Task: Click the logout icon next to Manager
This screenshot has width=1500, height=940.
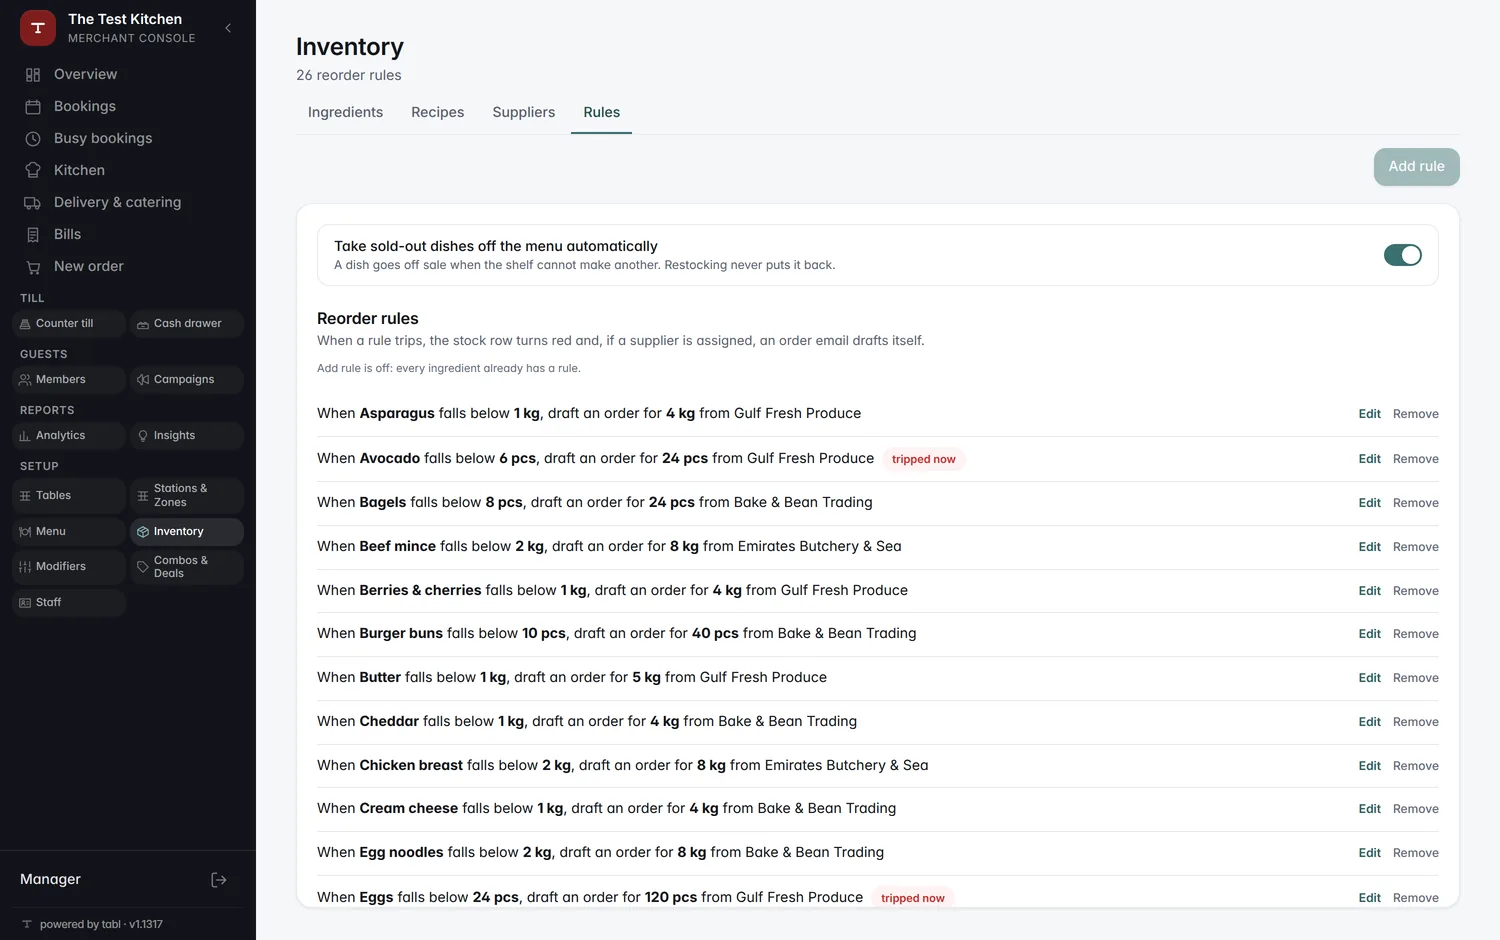Action: pos(219,880)
